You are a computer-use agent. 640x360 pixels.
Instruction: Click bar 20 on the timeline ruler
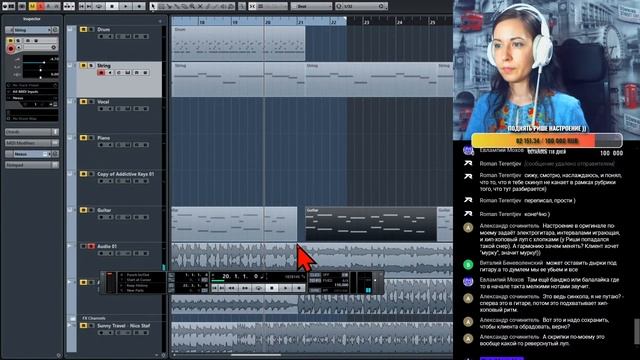[x=268, y=22]
